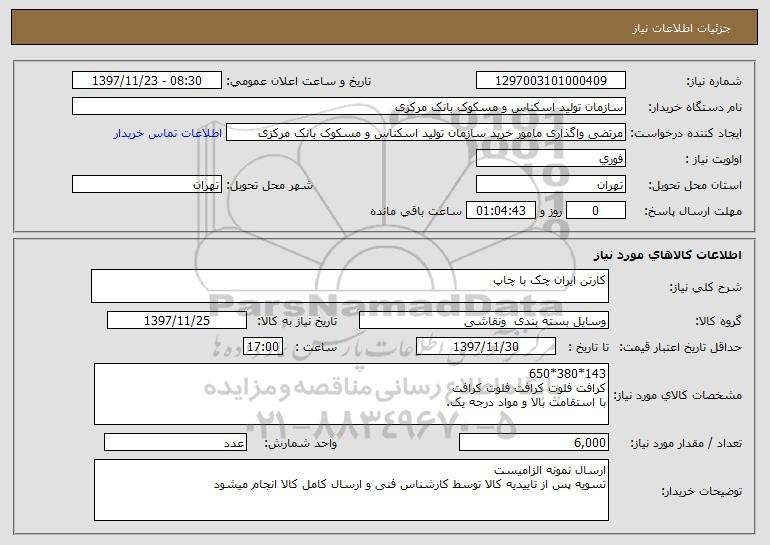The height and width of the screenshot is (545, 770).
Task: Click the quantity field showing 6,000
Action: pos(534,442)
